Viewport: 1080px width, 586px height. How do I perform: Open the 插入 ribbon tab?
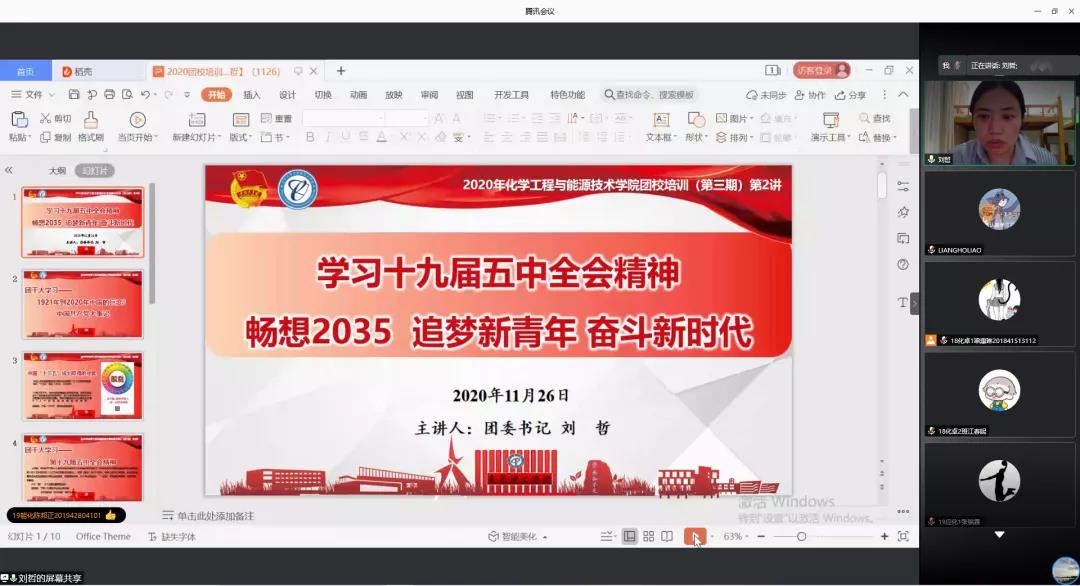click(x=252, y=95)
